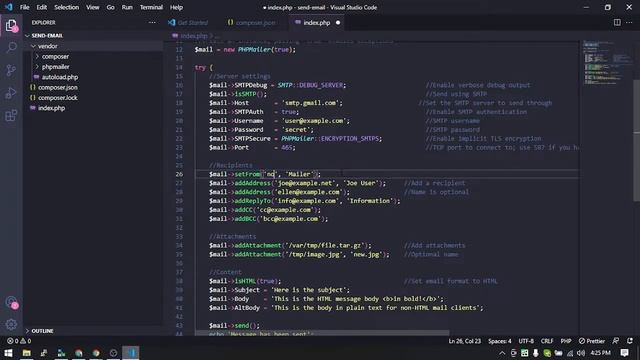
Task: Change language mode via PHP
Action: pos(566,341)
